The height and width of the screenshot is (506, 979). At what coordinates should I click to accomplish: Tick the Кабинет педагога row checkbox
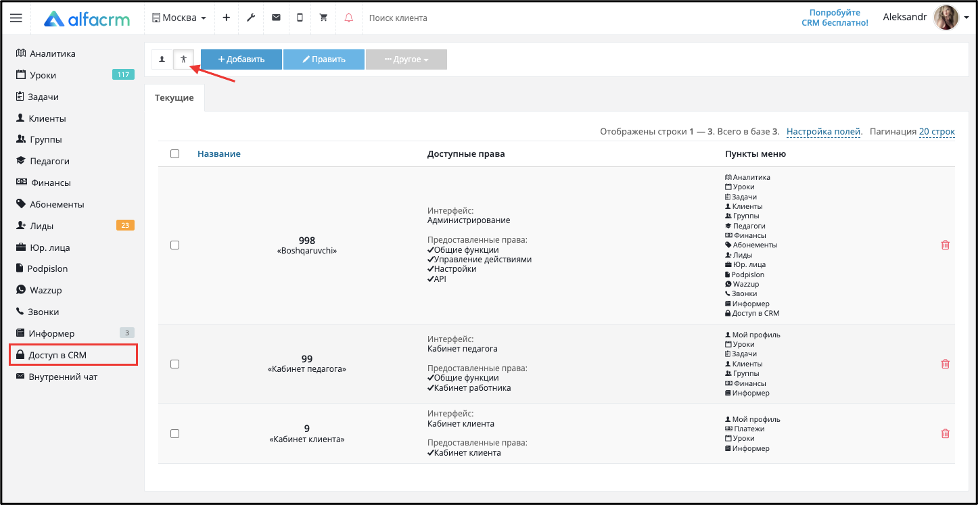coord(175,364)
